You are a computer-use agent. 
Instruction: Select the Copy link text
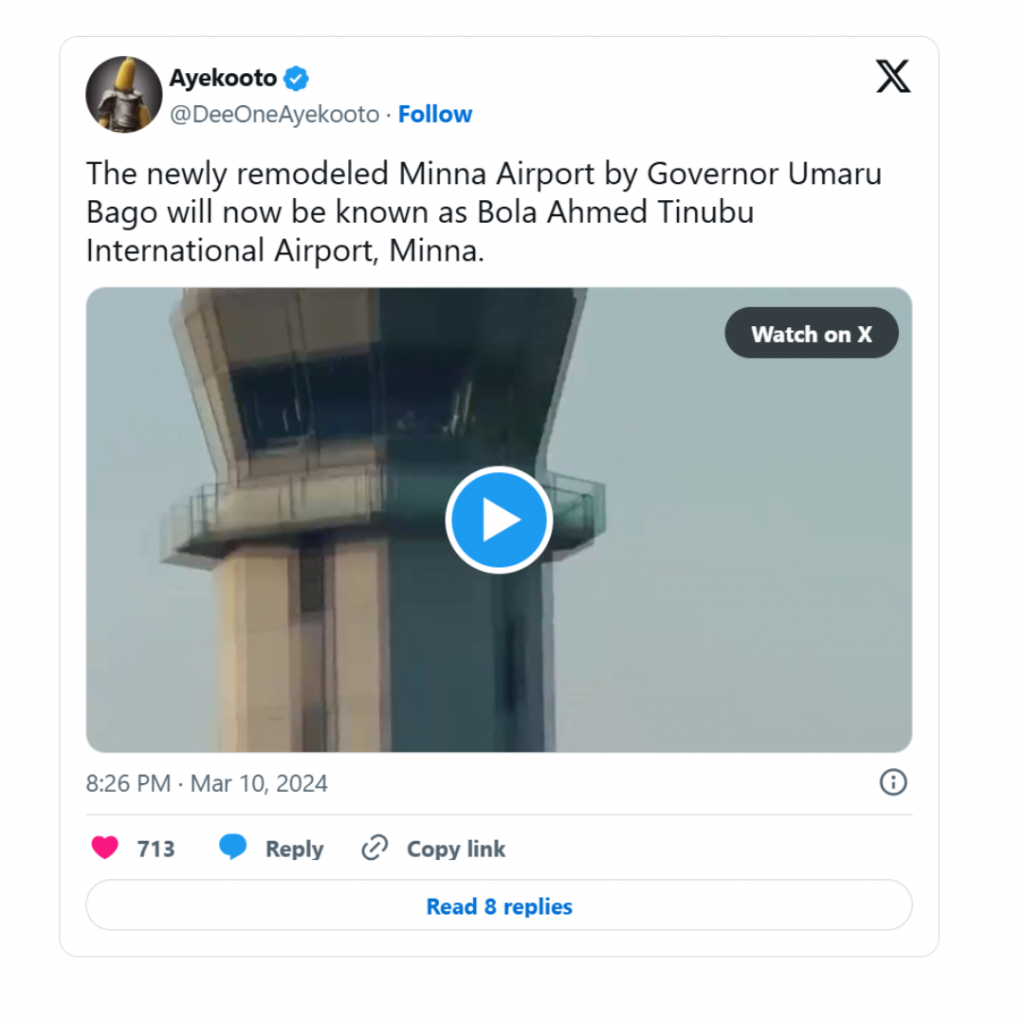pos(456,849)
